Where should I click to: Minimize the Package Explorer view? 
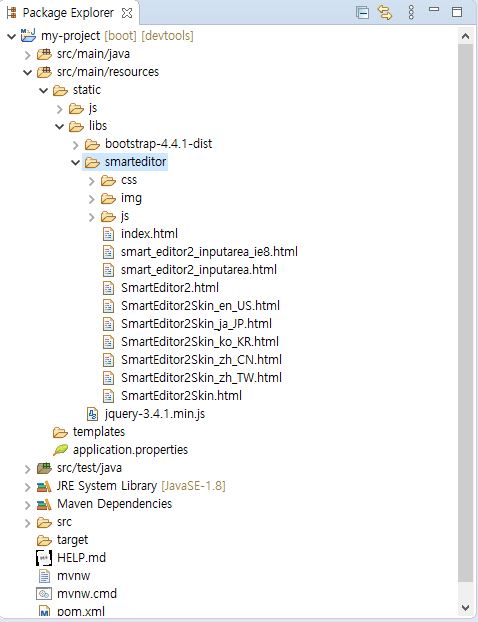[434, 10]
